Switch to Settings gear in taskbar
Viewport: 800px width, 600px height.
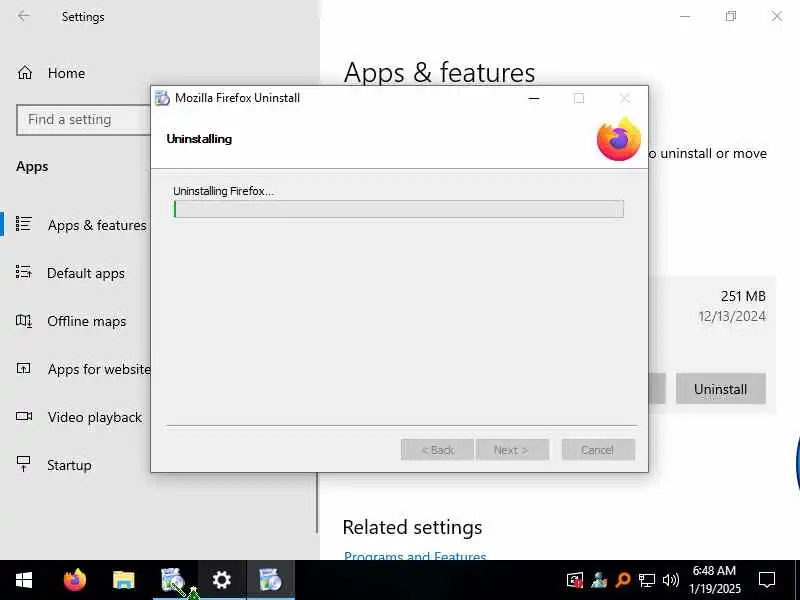pos(221,580)
